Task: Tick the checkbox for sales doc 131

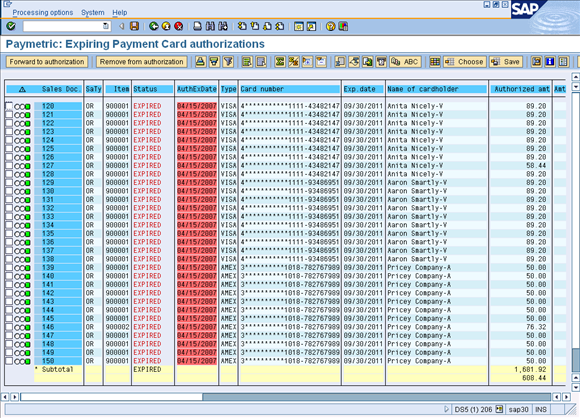Action: coord(9,200)
